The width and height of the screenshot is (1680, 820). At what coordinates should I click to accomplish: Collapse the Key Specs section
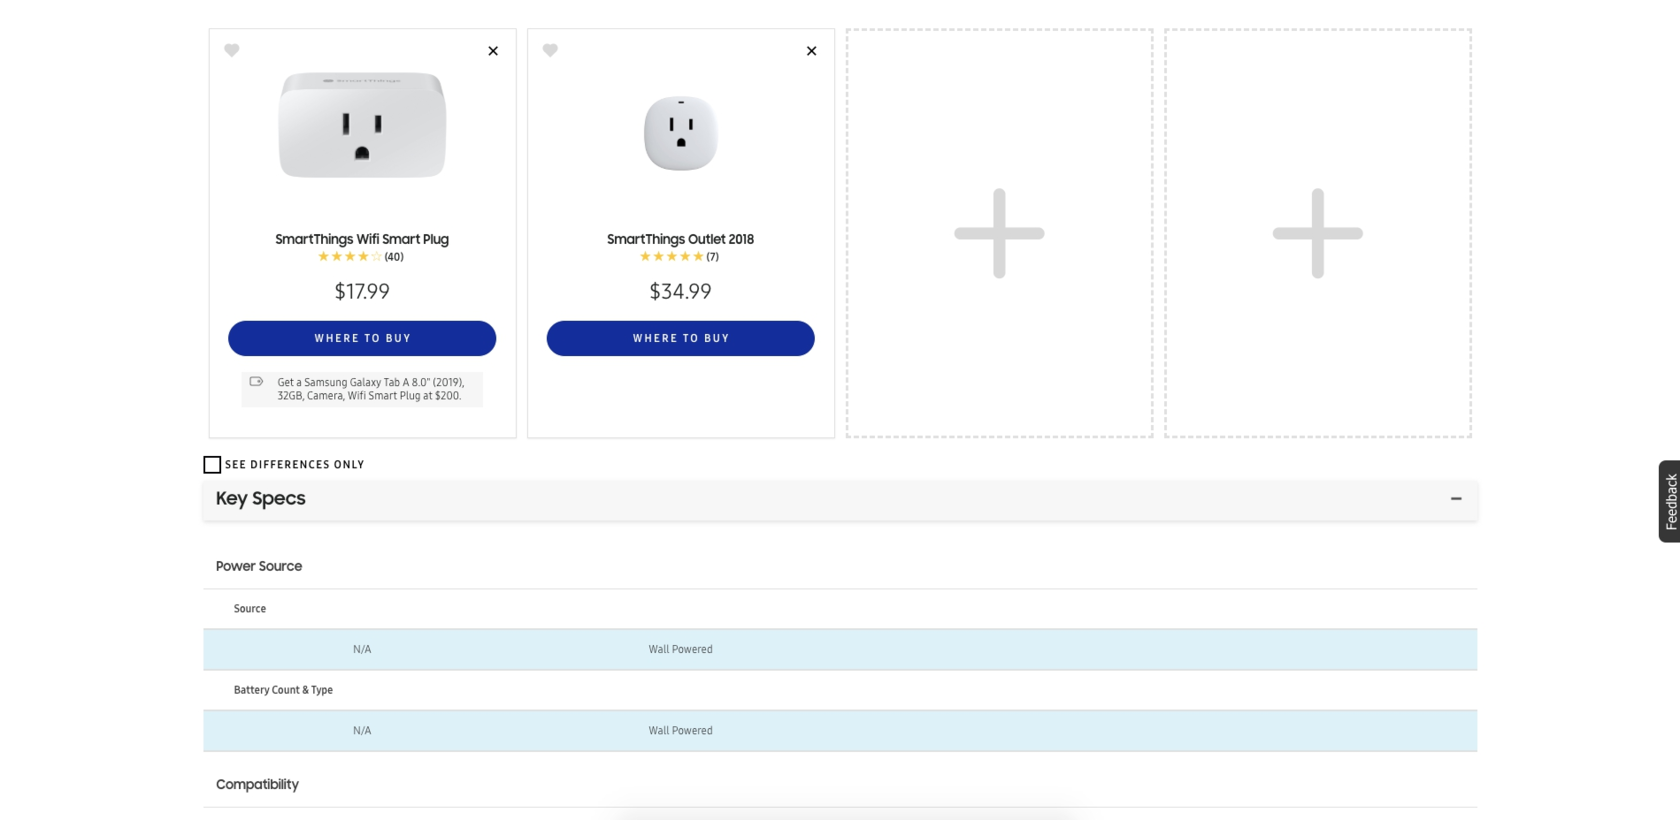tap(1456, 498)
